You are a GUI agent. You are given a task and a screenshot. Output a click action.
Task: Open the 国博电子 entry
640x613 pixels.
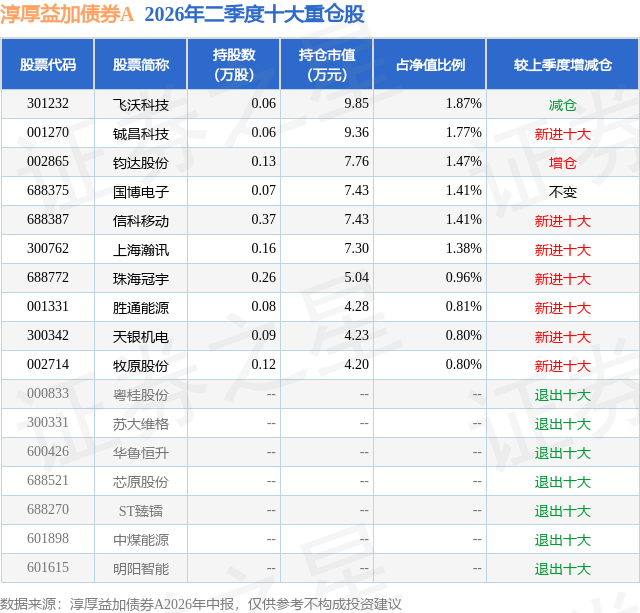[x=141, y=192]
